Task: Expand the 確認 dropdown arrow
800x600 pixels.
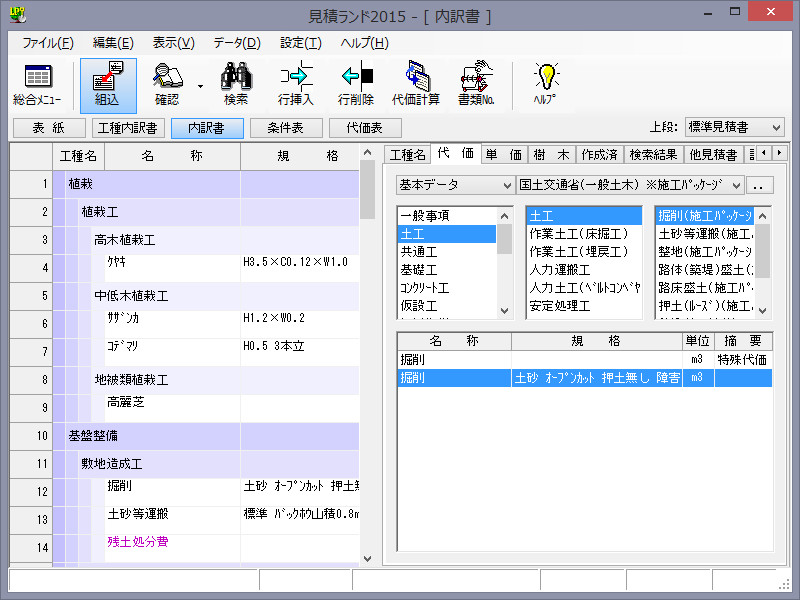Action: tap(199, 86)
